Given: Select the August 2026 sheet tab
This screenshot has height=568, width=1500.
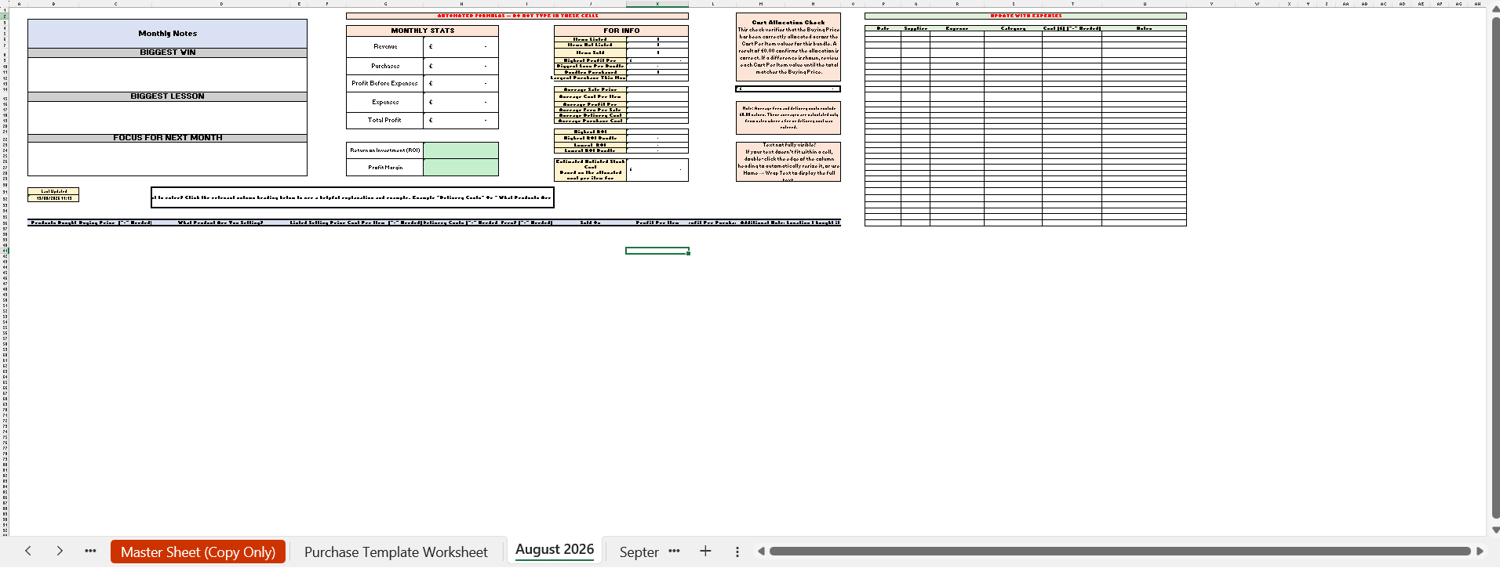Looking at the screenshot, I should coord(555,550).
